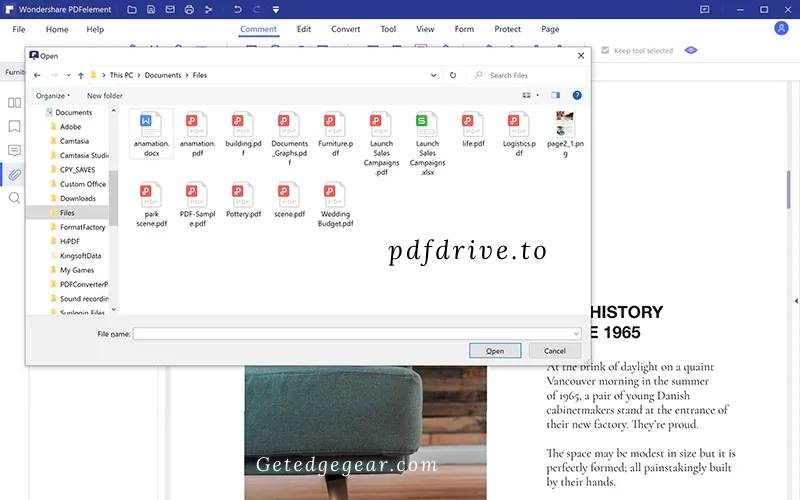Select the Launch Sales Campaigns.xlsx file
Image resolution: width=800 pixels, height=500 pixels.
coord(427,143)
